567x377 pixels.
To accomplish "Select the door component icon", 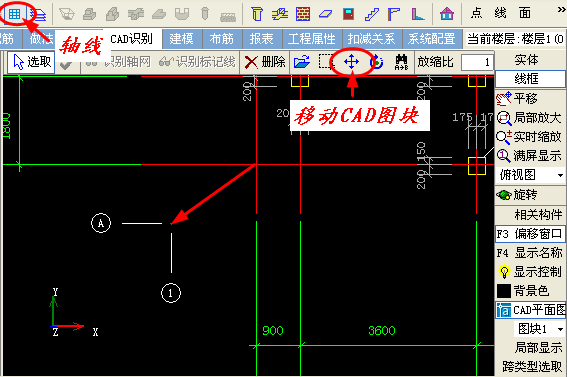I will point(348,14).
